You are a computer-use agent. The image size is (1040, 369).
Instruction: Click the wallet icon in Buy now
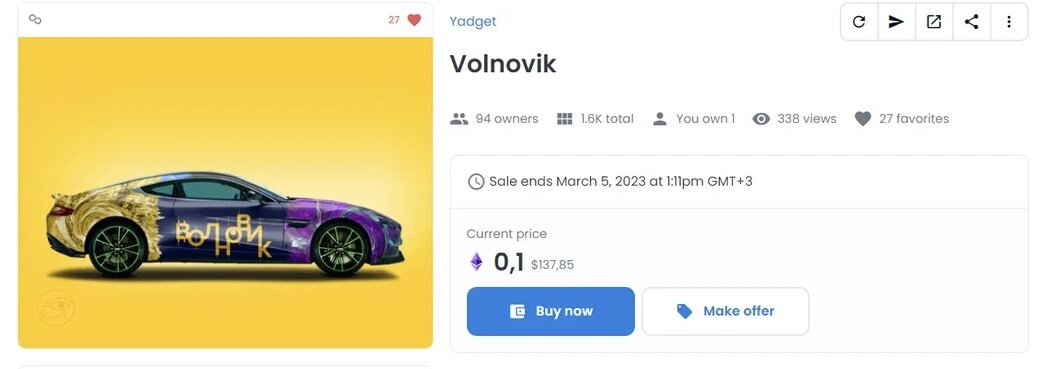point(517,311)
